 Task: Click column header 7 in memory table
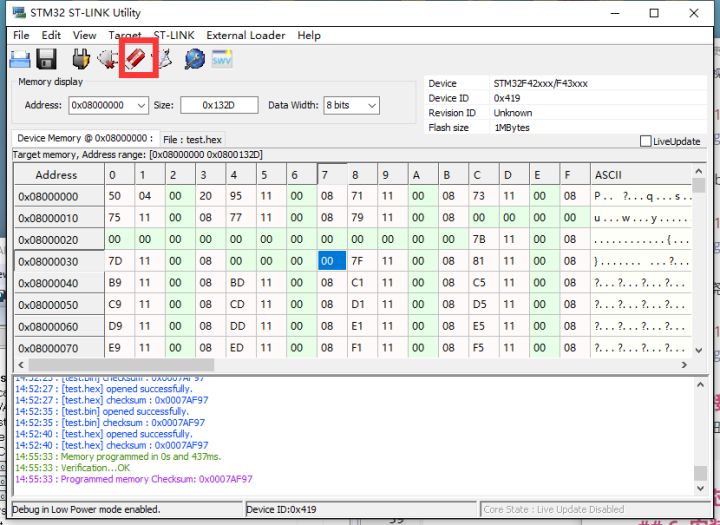pos(332,175)
